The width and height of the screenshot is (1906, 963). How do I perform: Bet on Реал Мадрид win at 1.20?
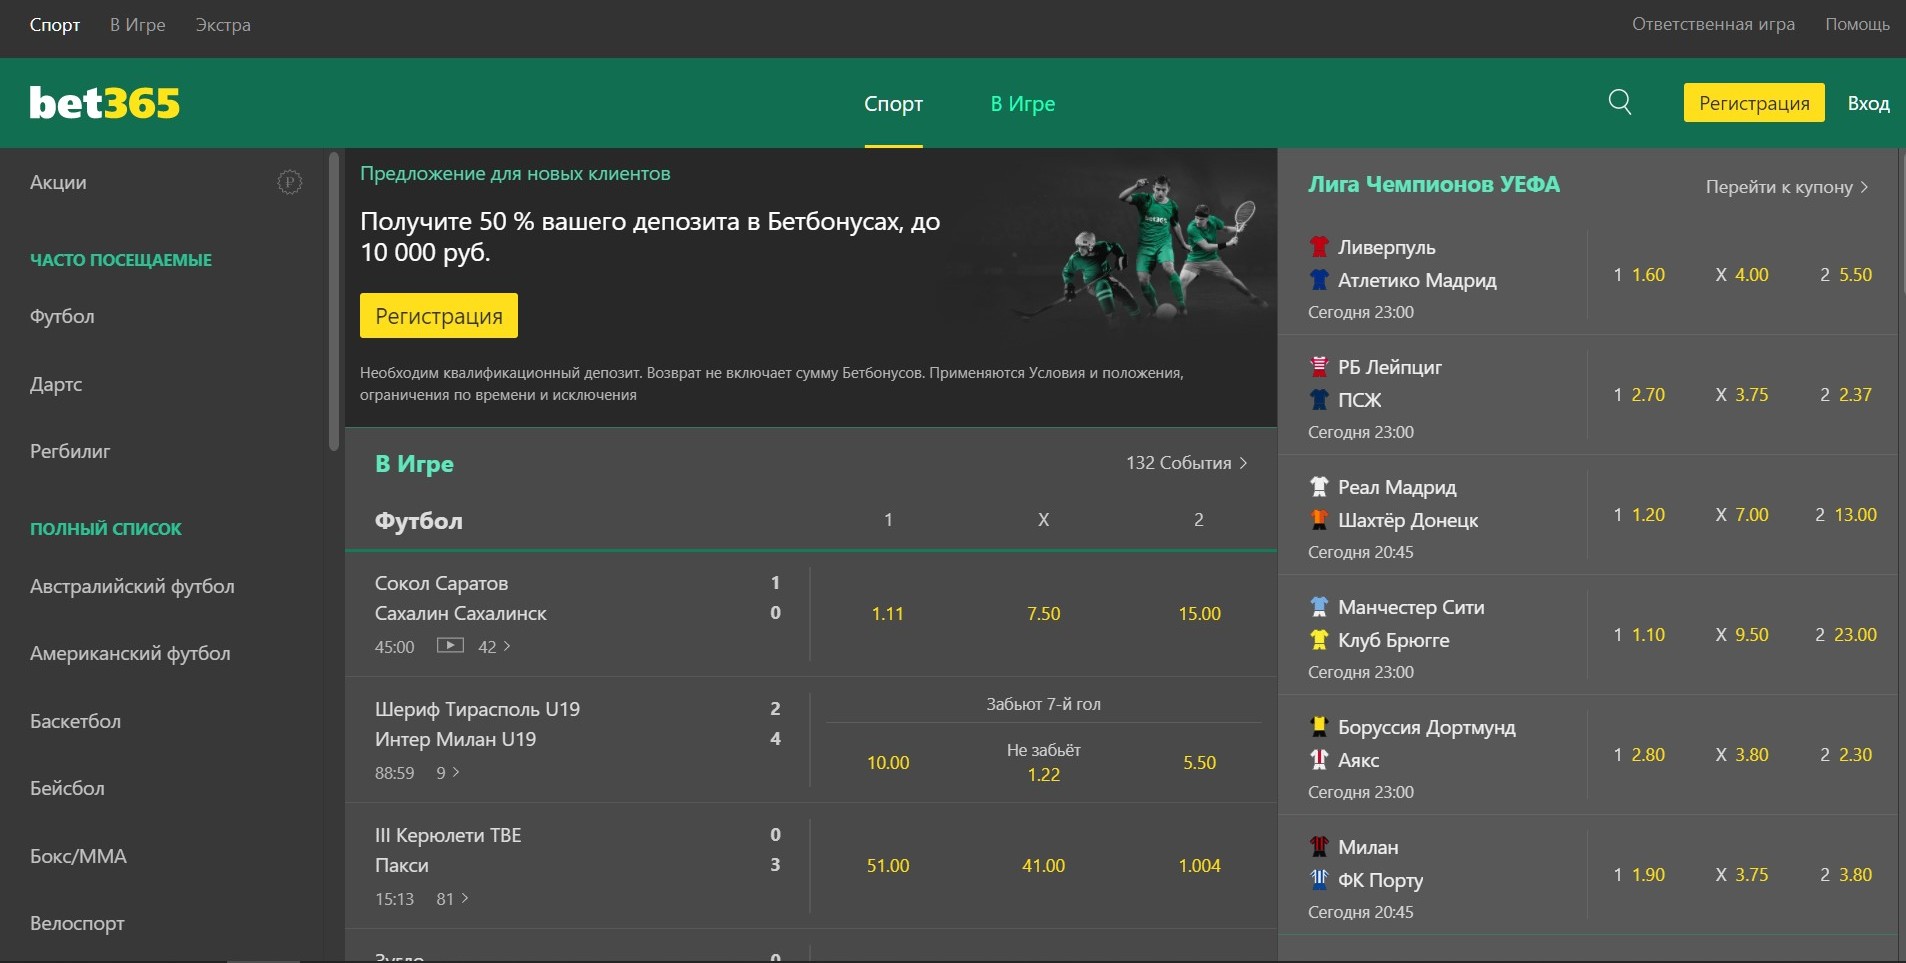[x=1639, y=515]
